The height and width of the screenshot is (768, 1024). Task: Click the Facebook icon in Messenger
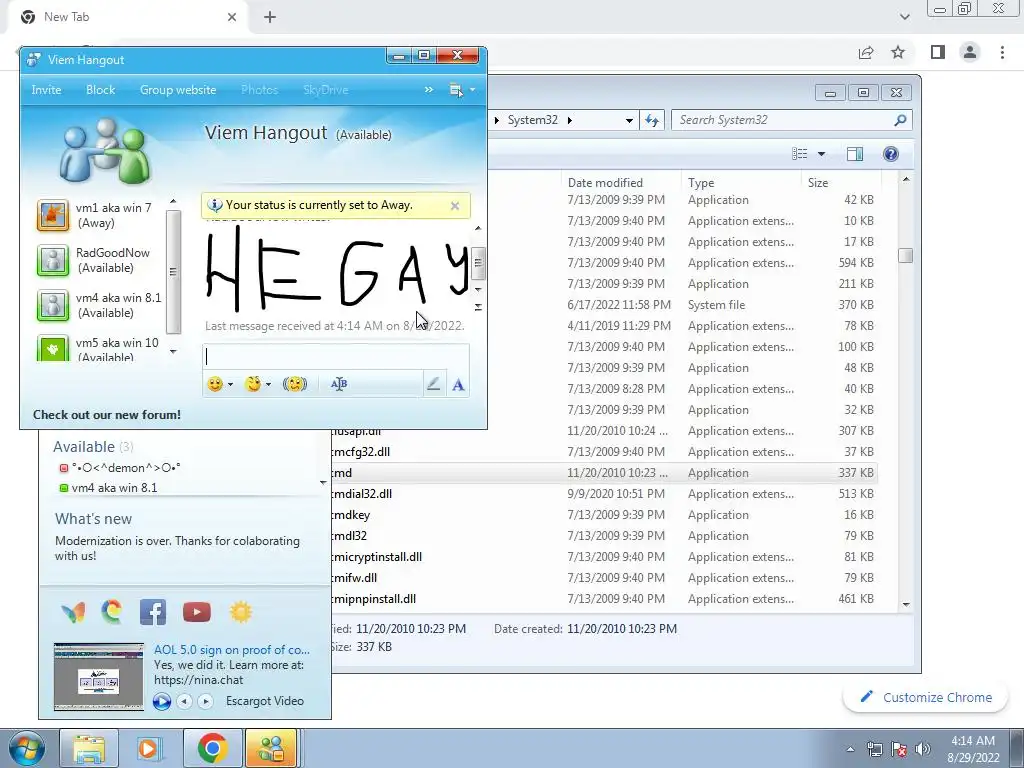click(x=153, y=613)
